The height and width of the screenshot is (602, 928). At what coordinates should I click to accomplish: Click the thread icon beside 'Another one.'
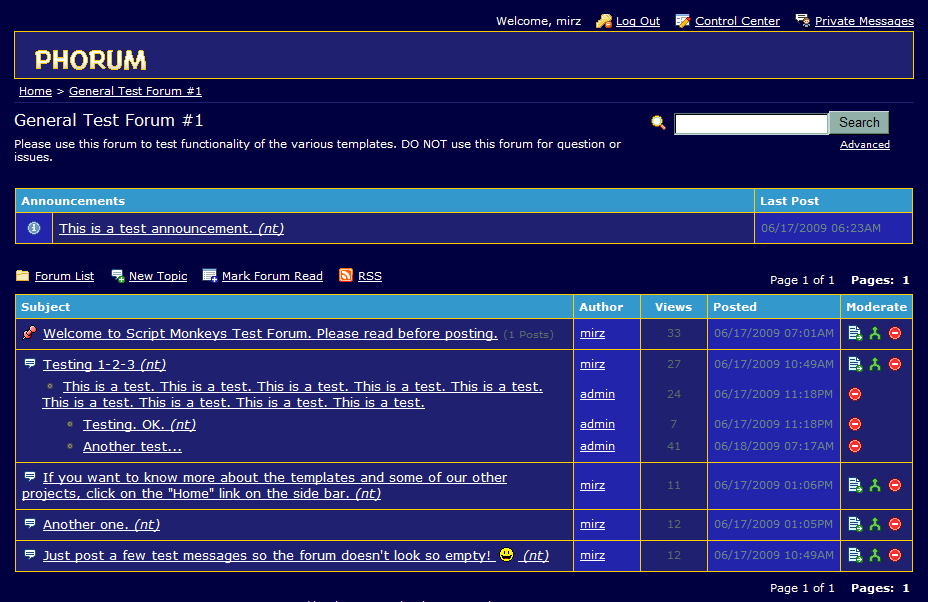click(30, 523)
